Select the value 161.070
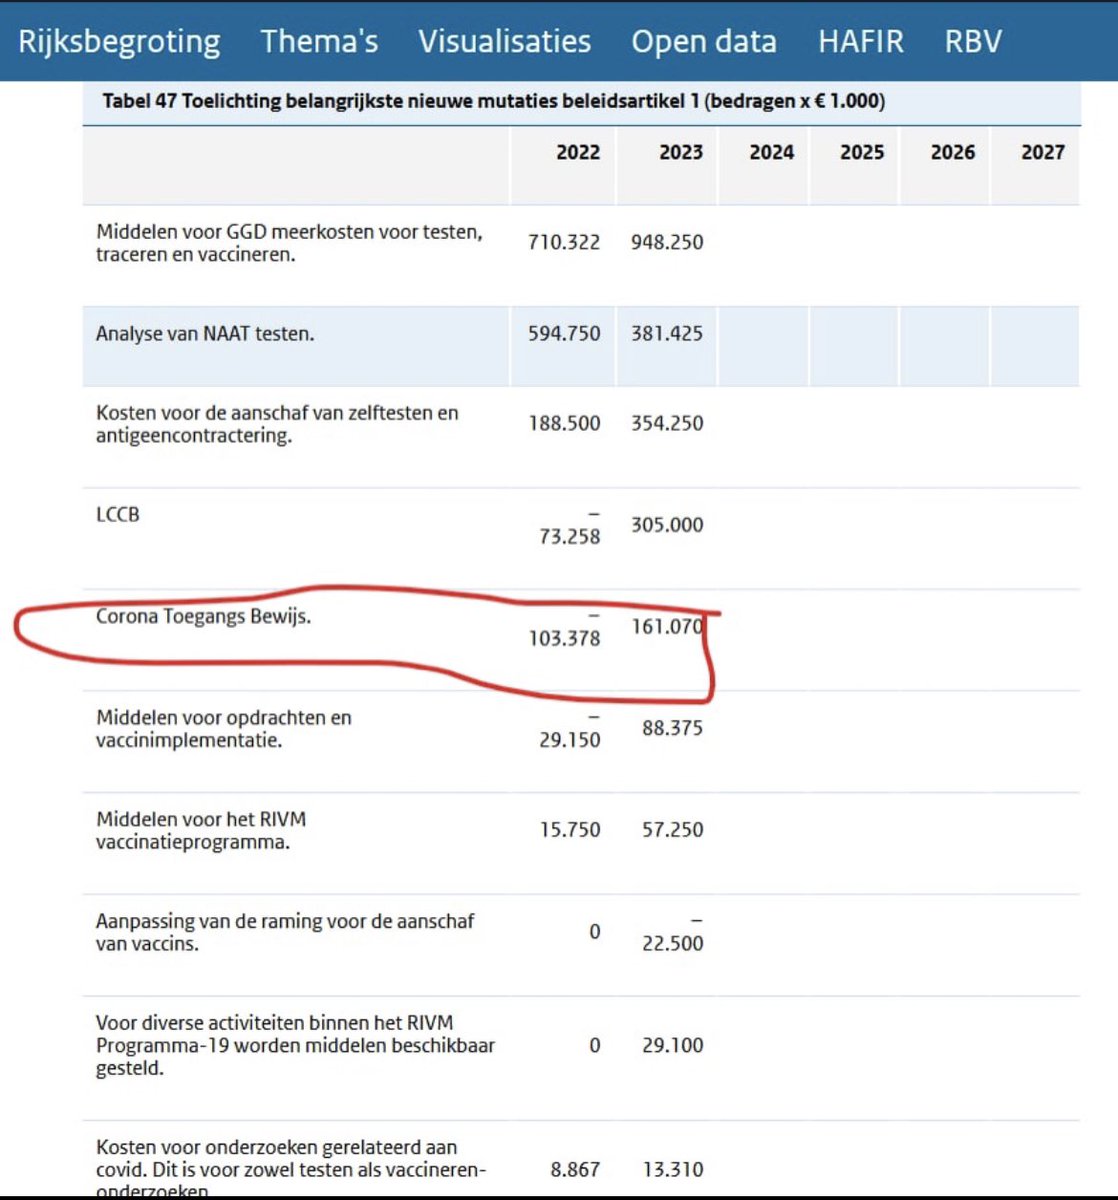Image resolution: width=1118 pixels, height=1200 pixels. coord(667,627)
